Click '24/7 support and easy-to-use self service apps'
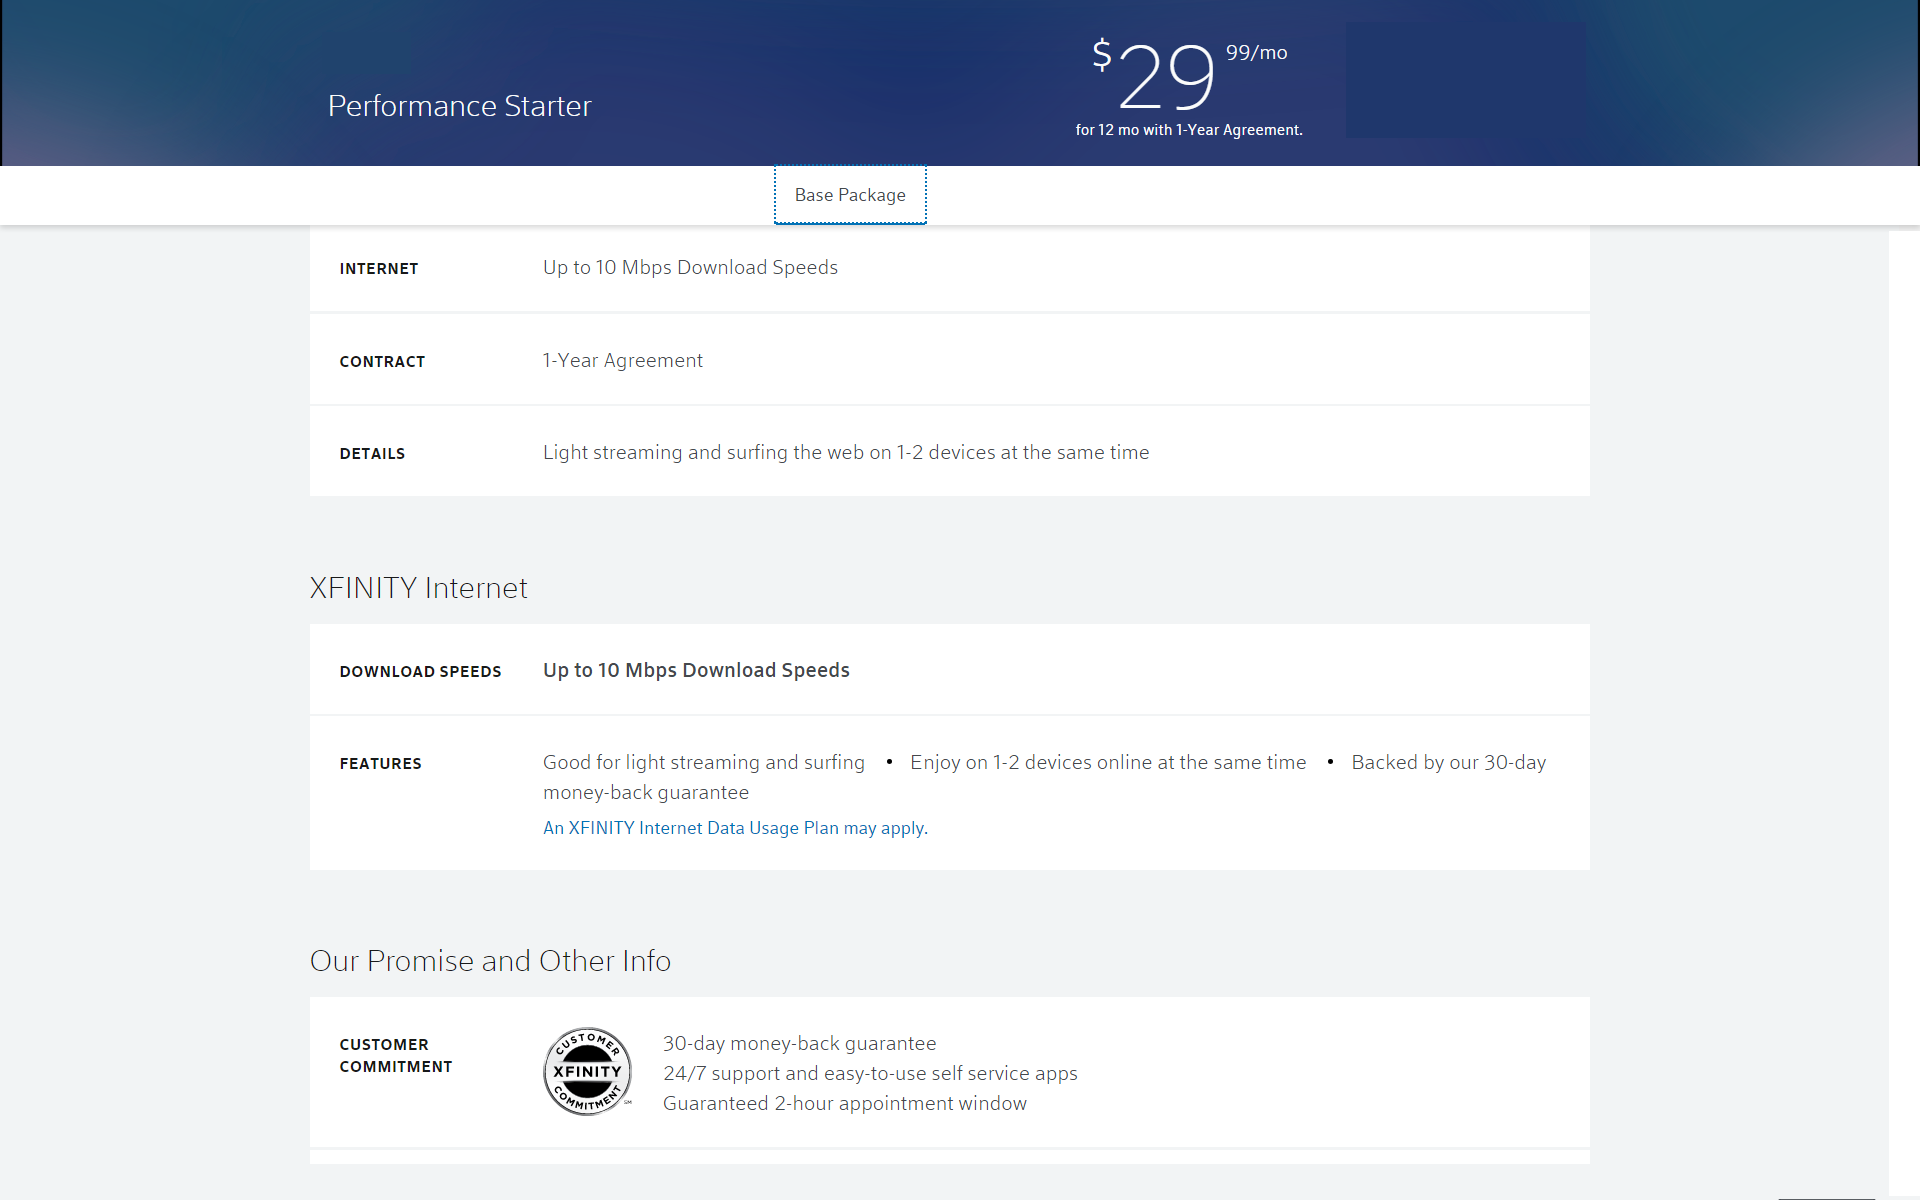 (x=870, y=1074)
